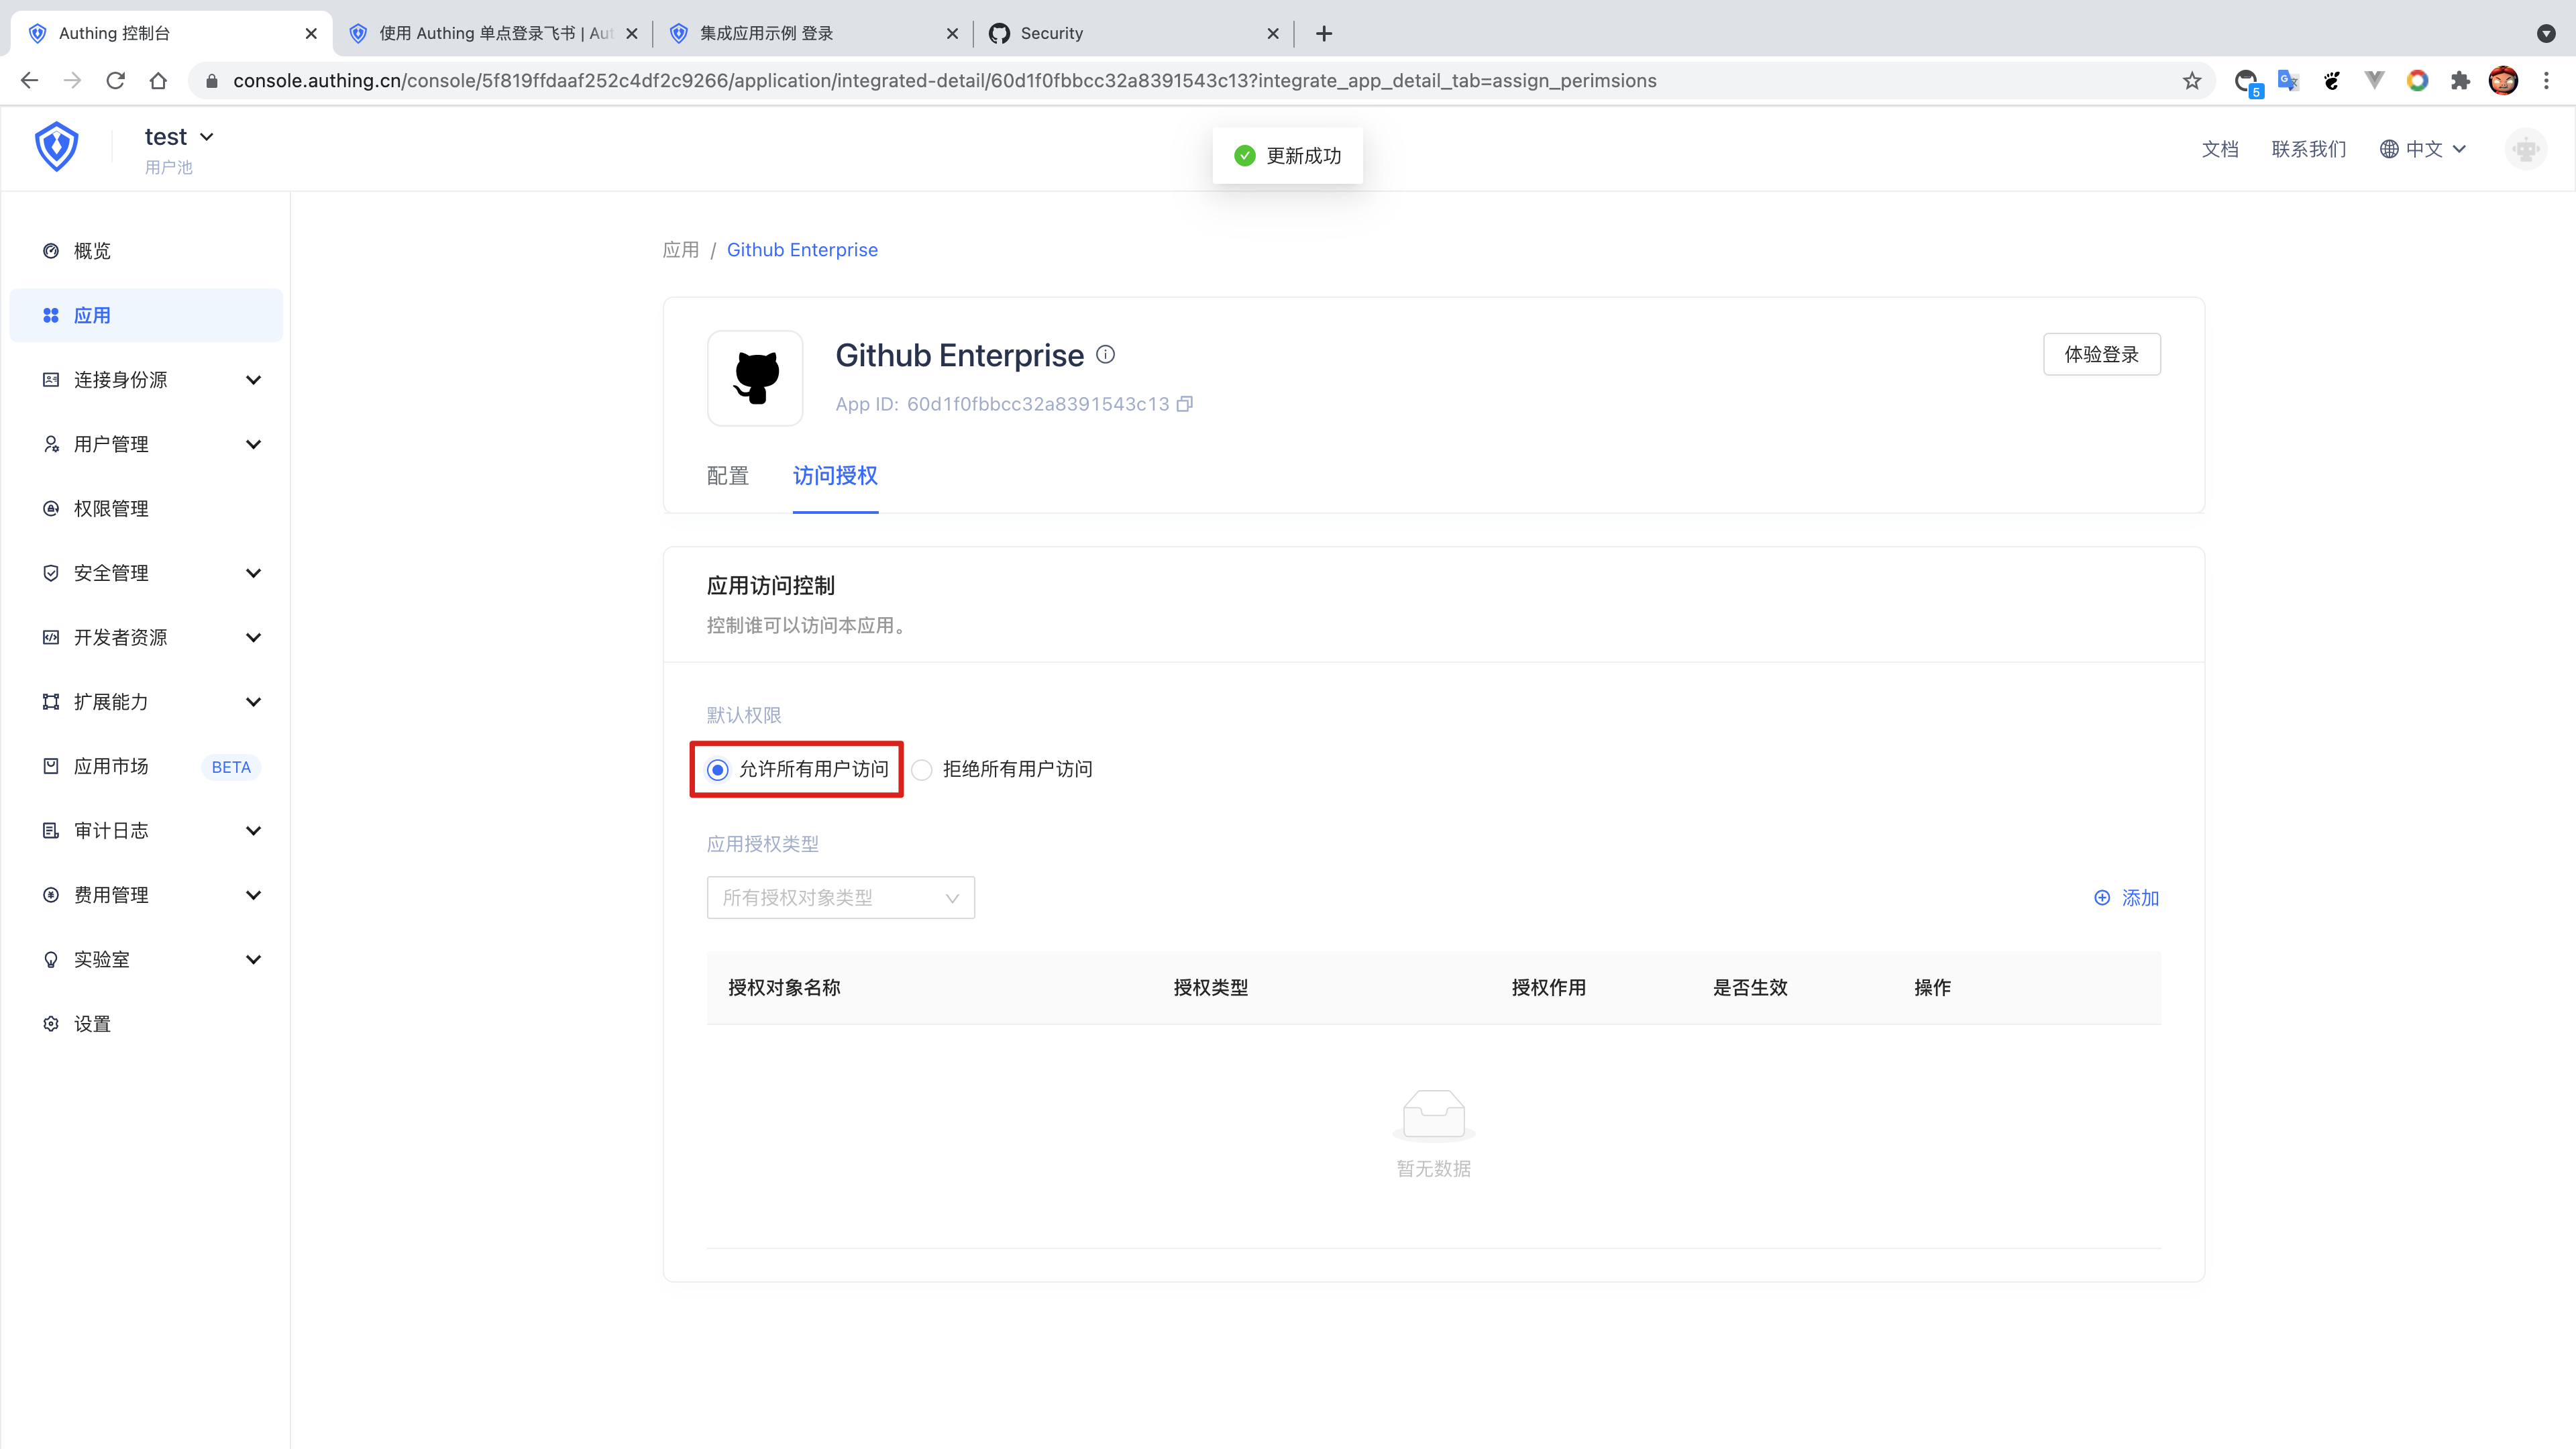Open the Vue devtools extension icon
Screen dimensions: 2576x1449
2374,81
